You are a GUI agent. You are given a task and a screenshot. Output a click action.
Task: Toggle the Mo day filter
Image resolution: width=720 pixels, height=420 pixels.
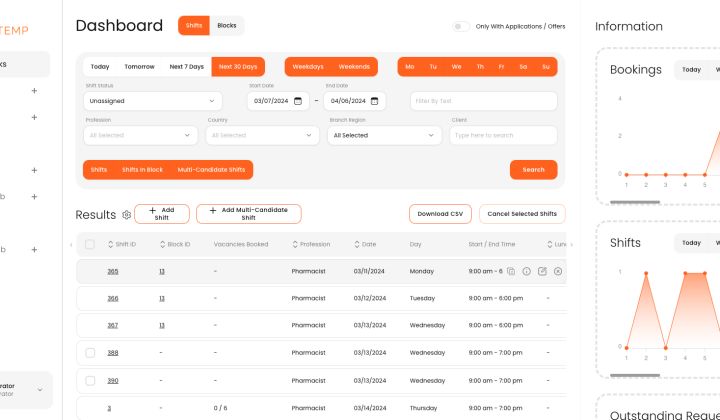(410, 67)
